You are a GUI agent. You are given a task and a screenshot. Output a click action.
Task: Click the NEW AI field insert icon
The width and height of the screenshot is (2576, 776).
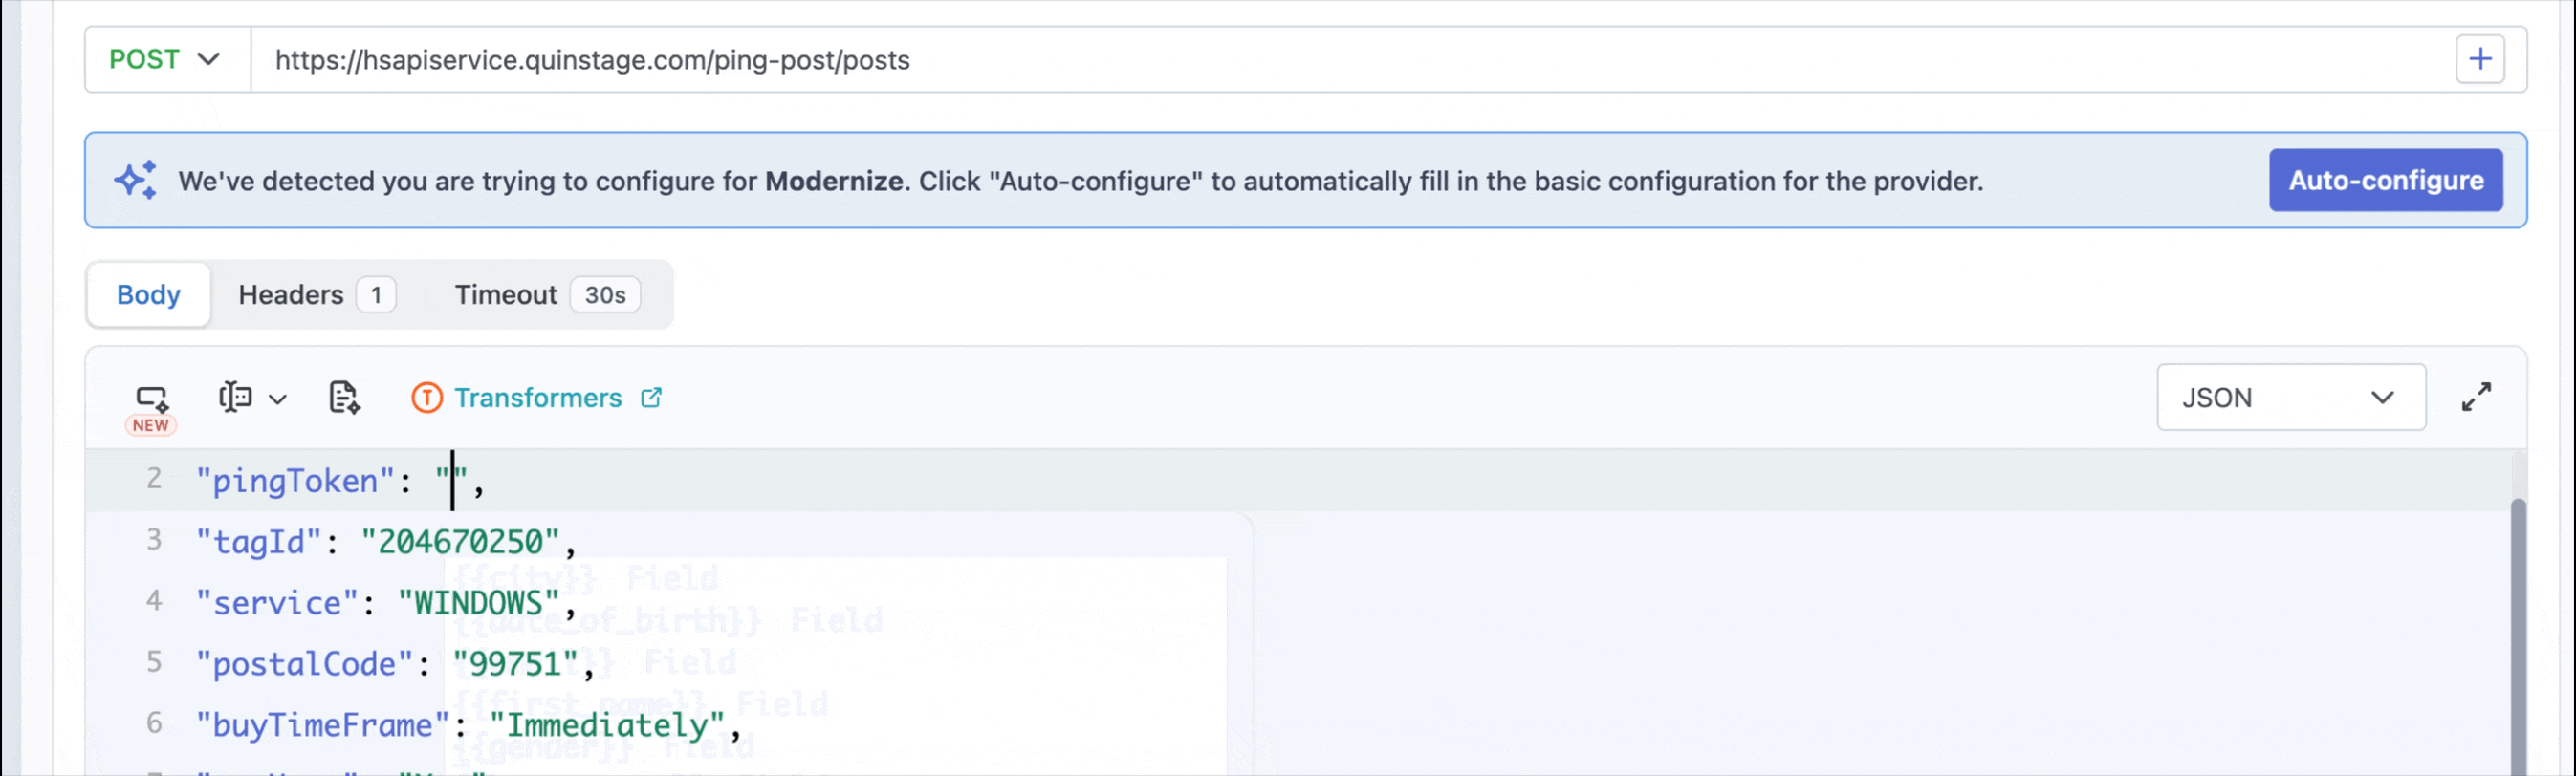tap(152, 408)
